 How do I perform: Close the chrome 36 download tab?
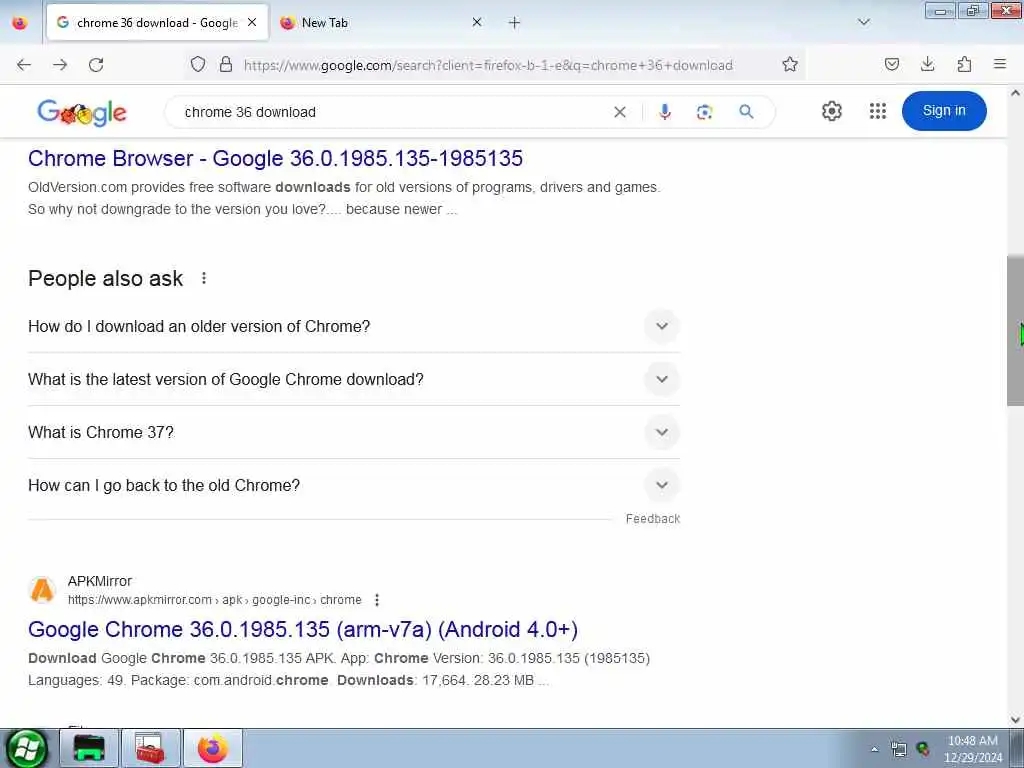(x=252, y=22)
